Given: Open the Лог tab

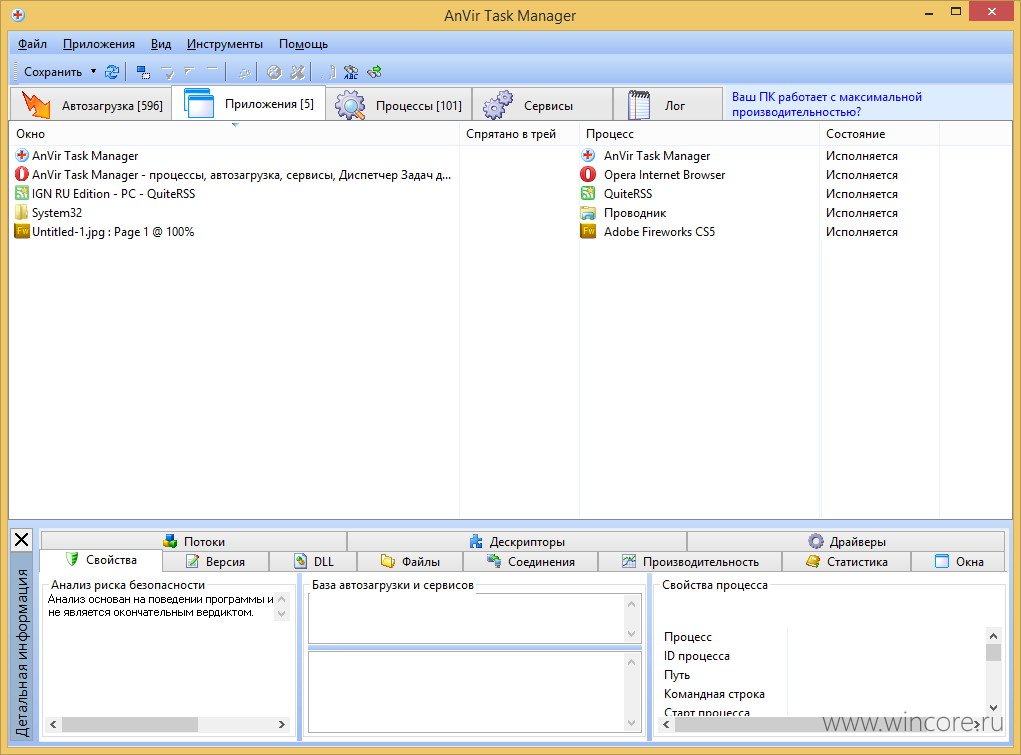Looking at the screenshot, I should tap(668, 105).
